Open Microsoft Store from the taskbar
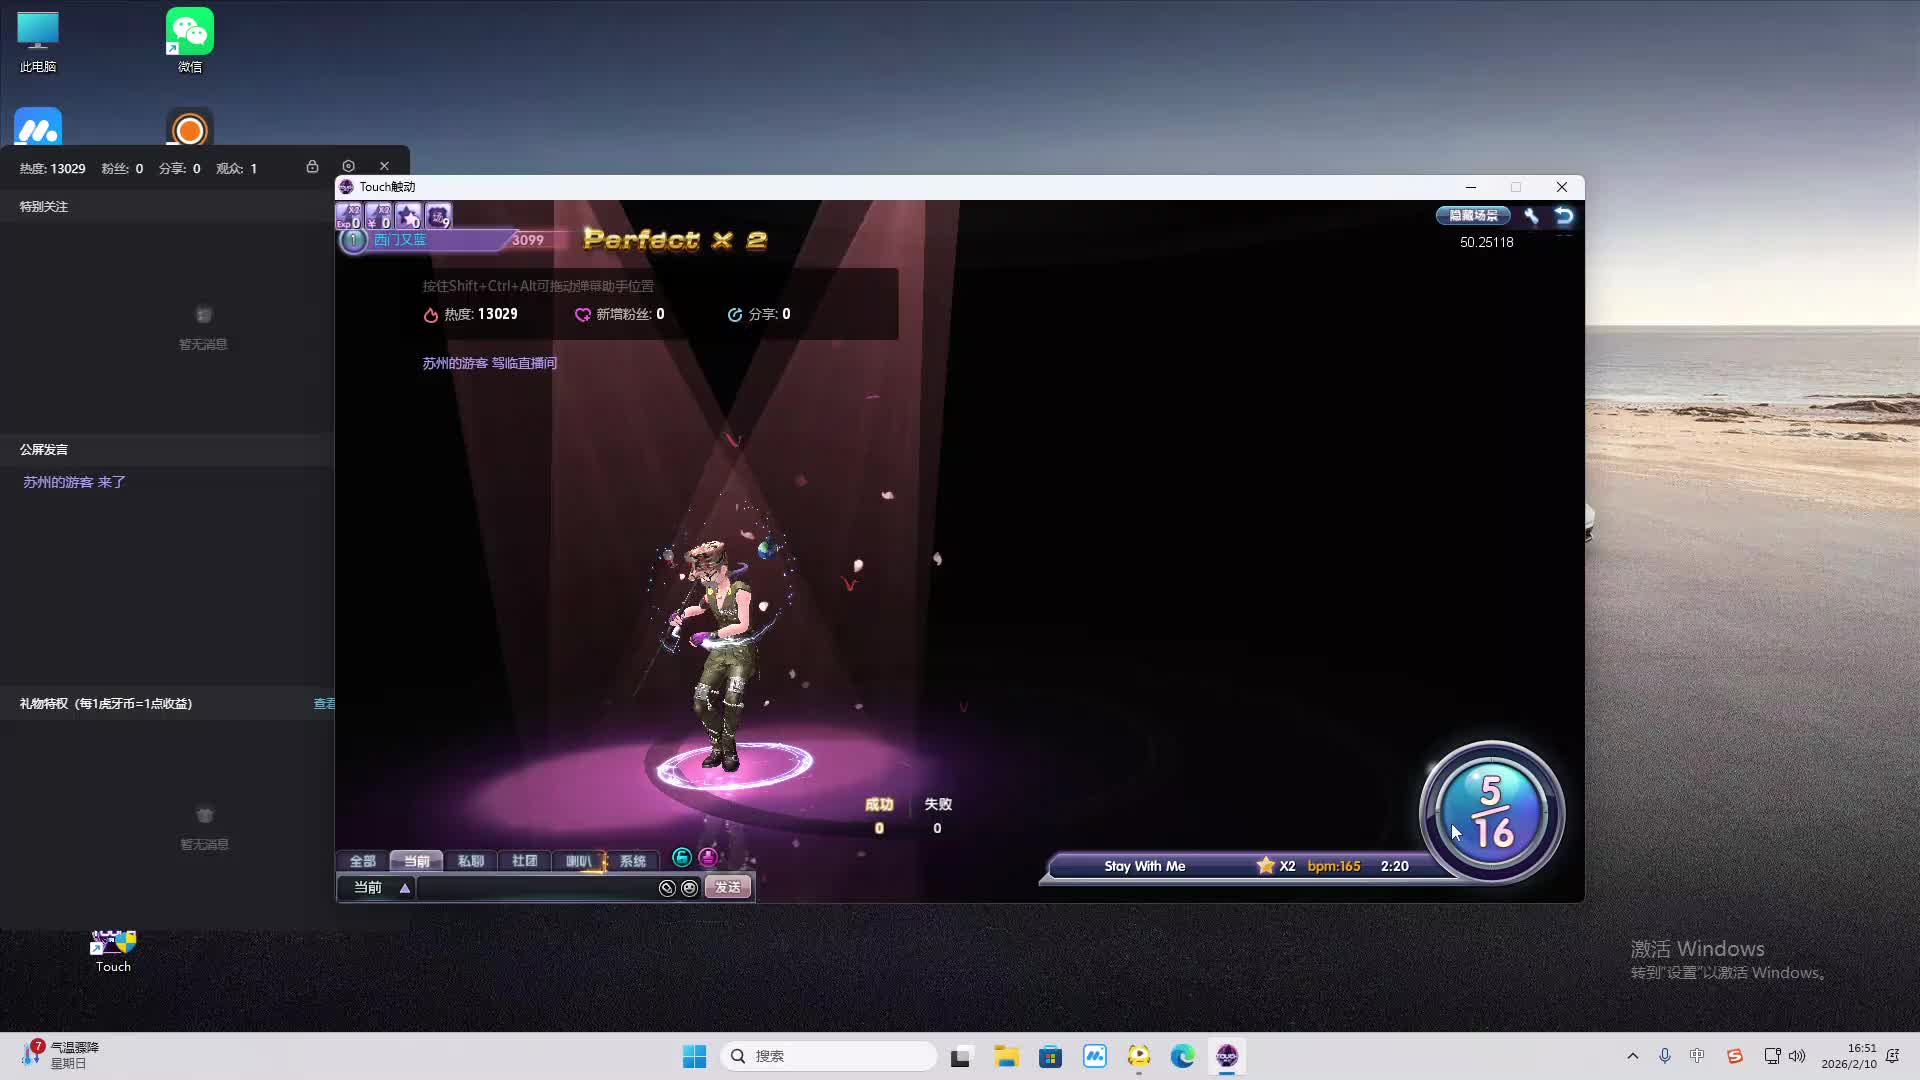This screenshot has width=1920, height=1080. click(1050, 1056)
